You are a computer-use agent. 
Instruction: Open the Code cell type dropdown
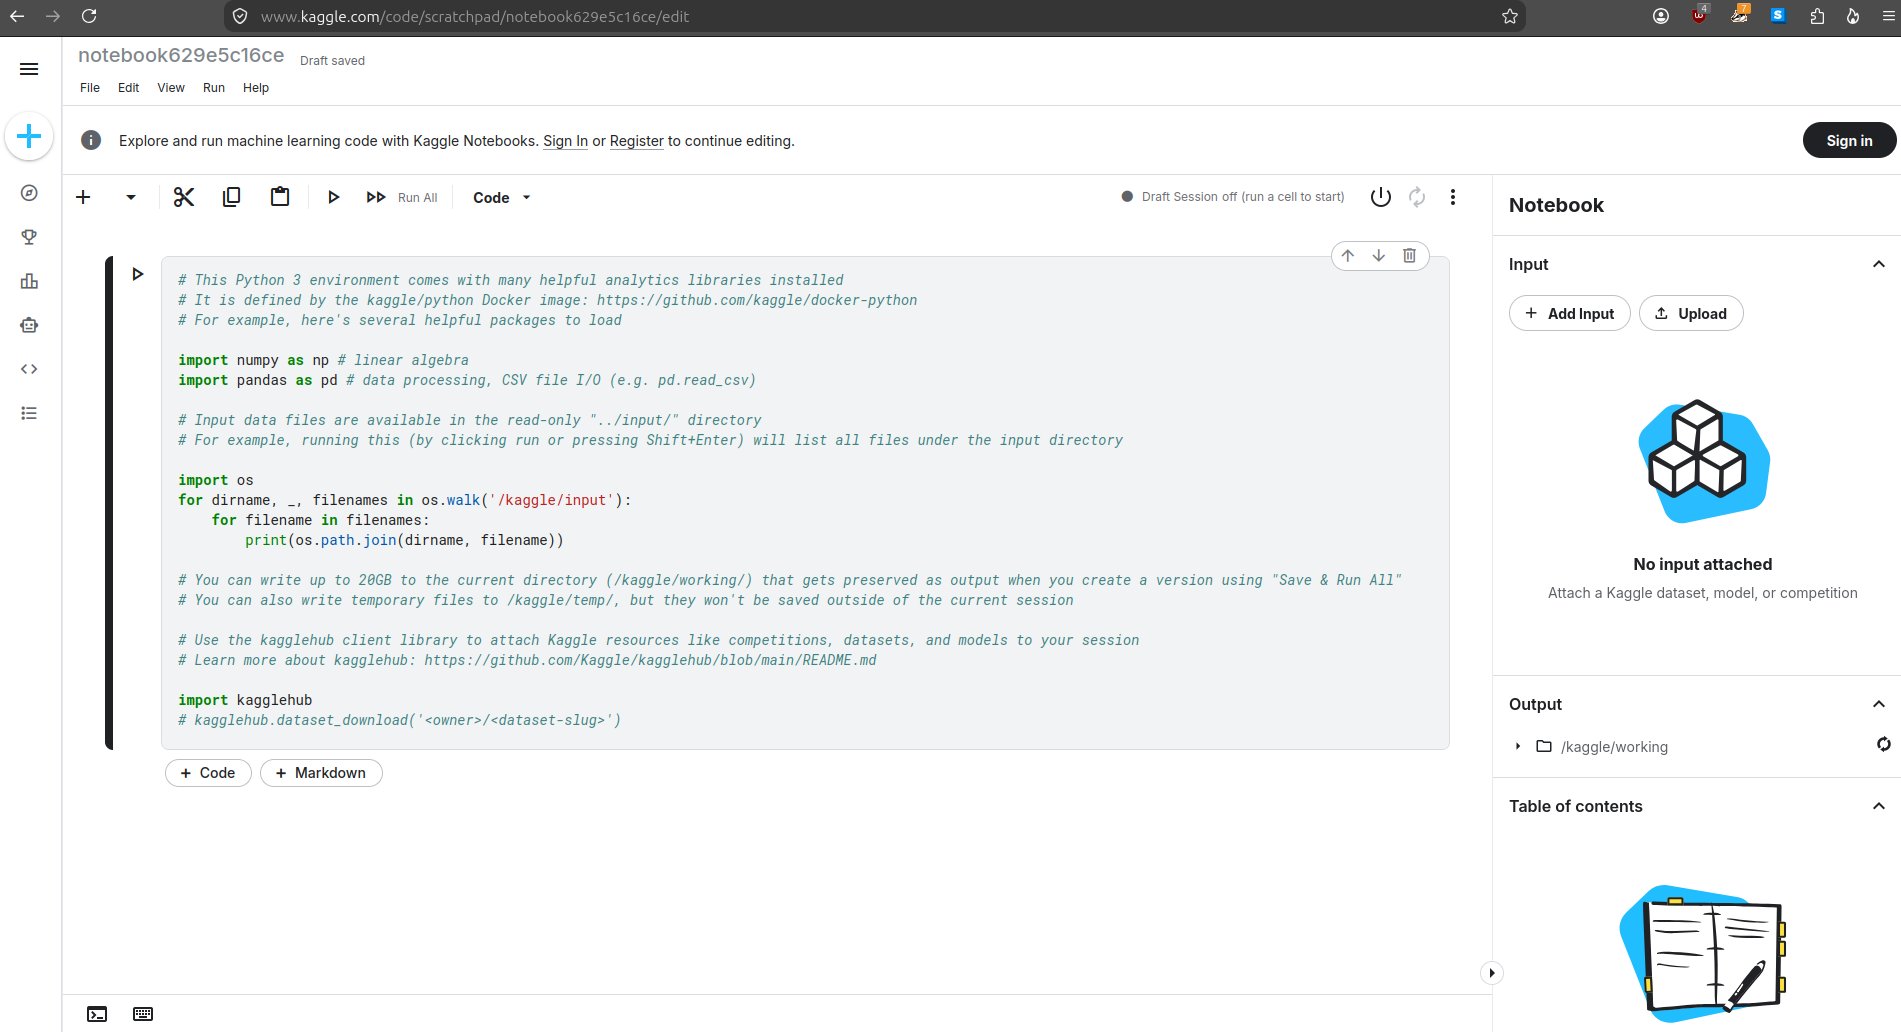tap(502, 197)
